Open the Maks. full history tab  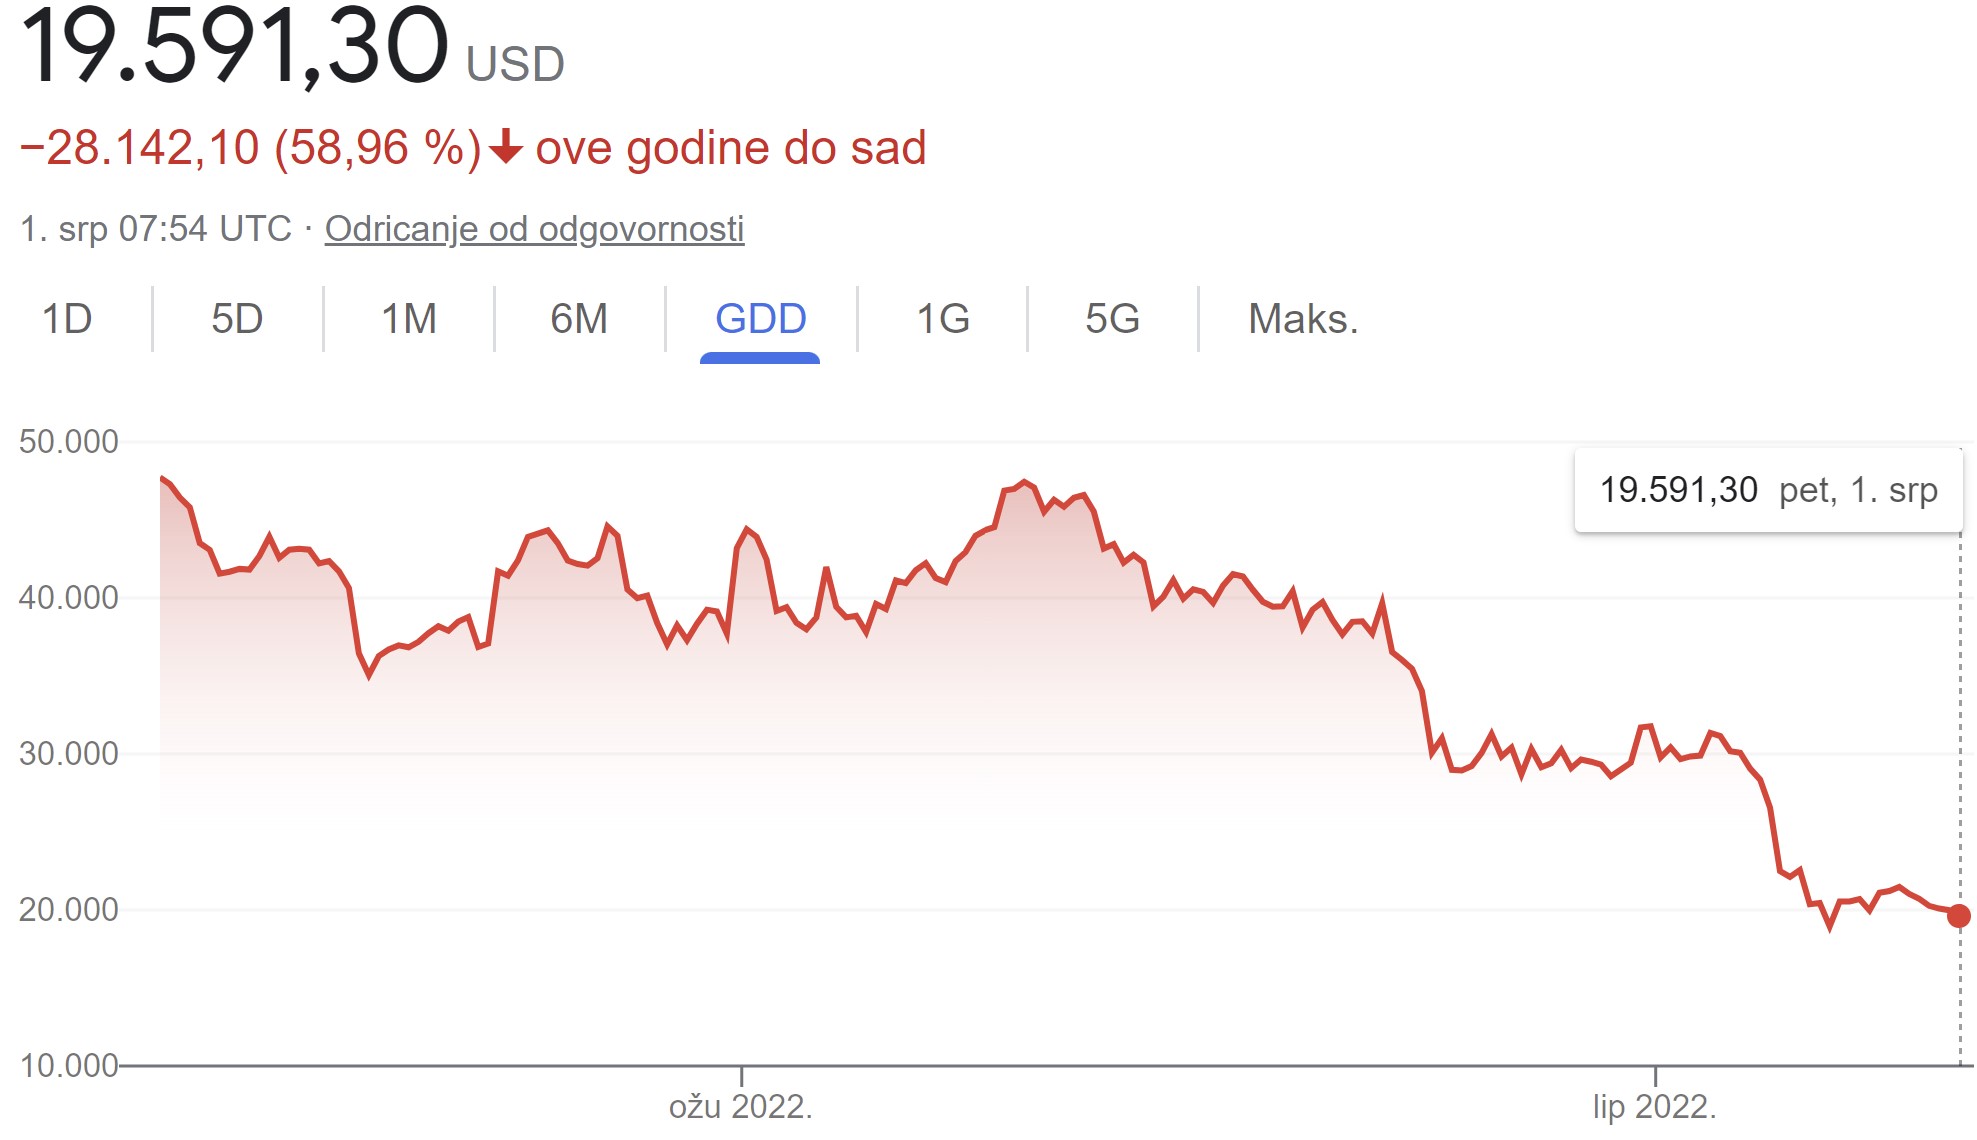point(1303,319)
